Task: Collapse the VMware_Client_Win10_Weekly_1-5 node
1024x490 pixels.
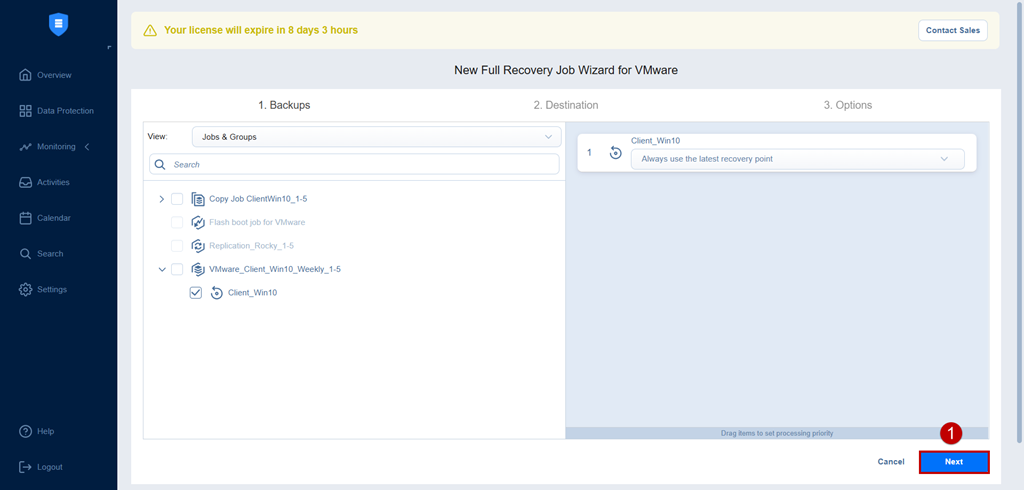Action: [x=162, y=269]
